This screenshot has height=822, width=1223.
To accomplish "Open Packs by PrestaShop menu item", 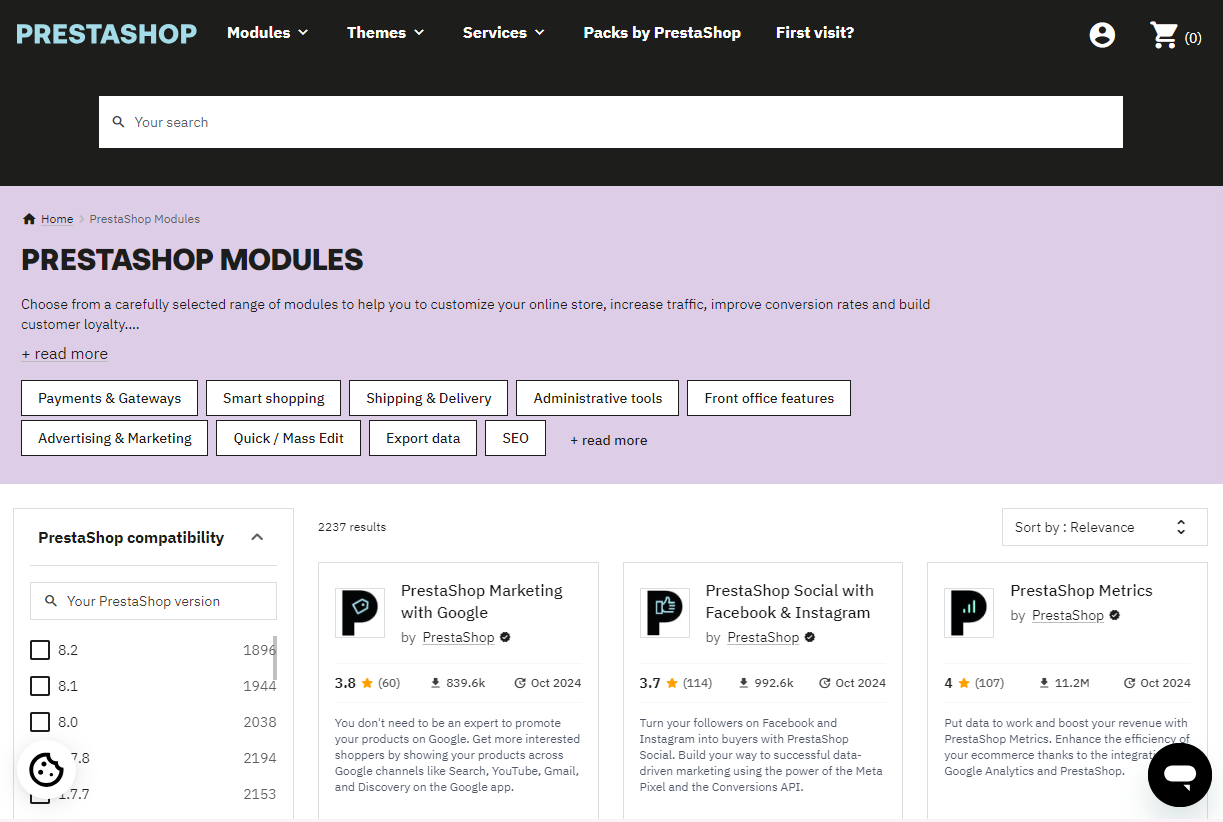I will click(x=662, y=33).
